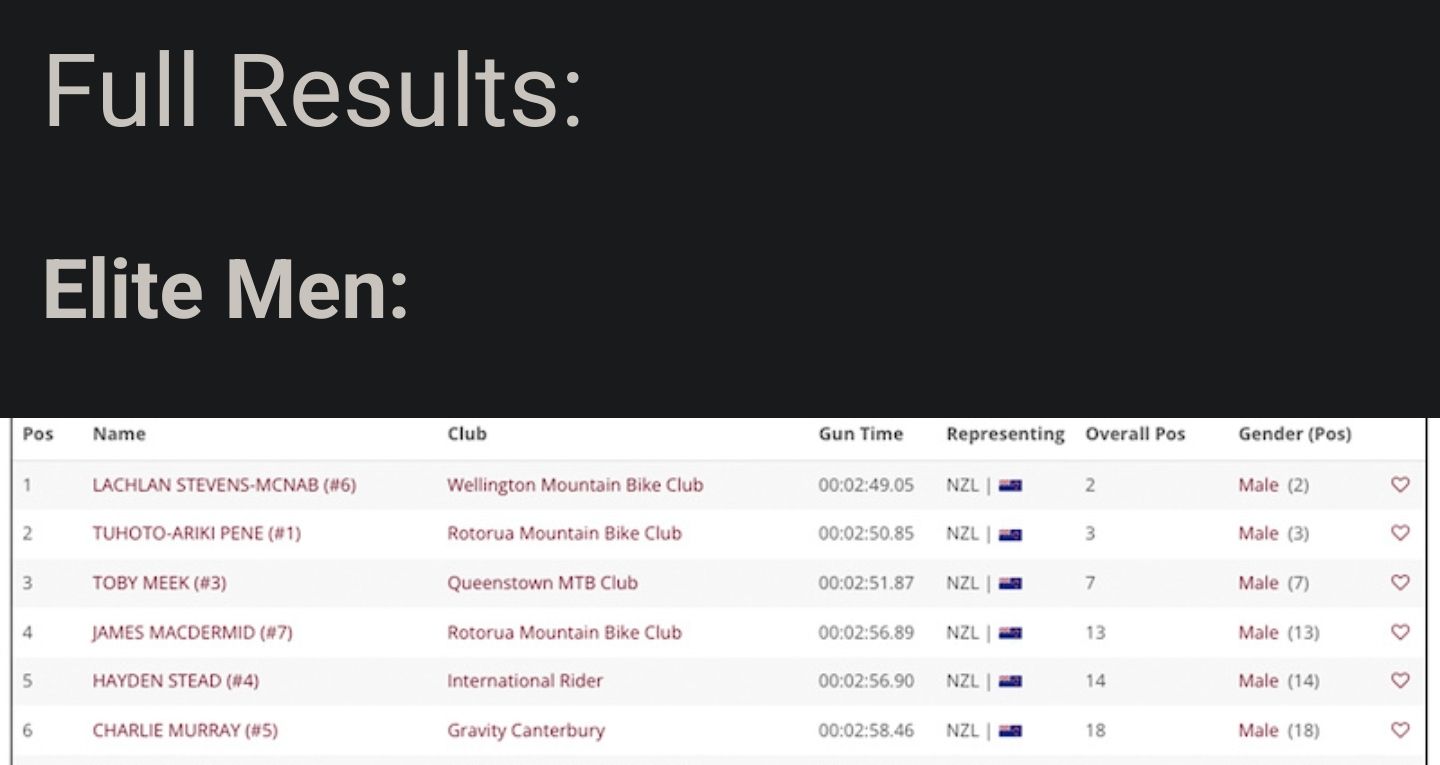
Task: Sort by Overall Pos column header
Action: [1135, 434]
